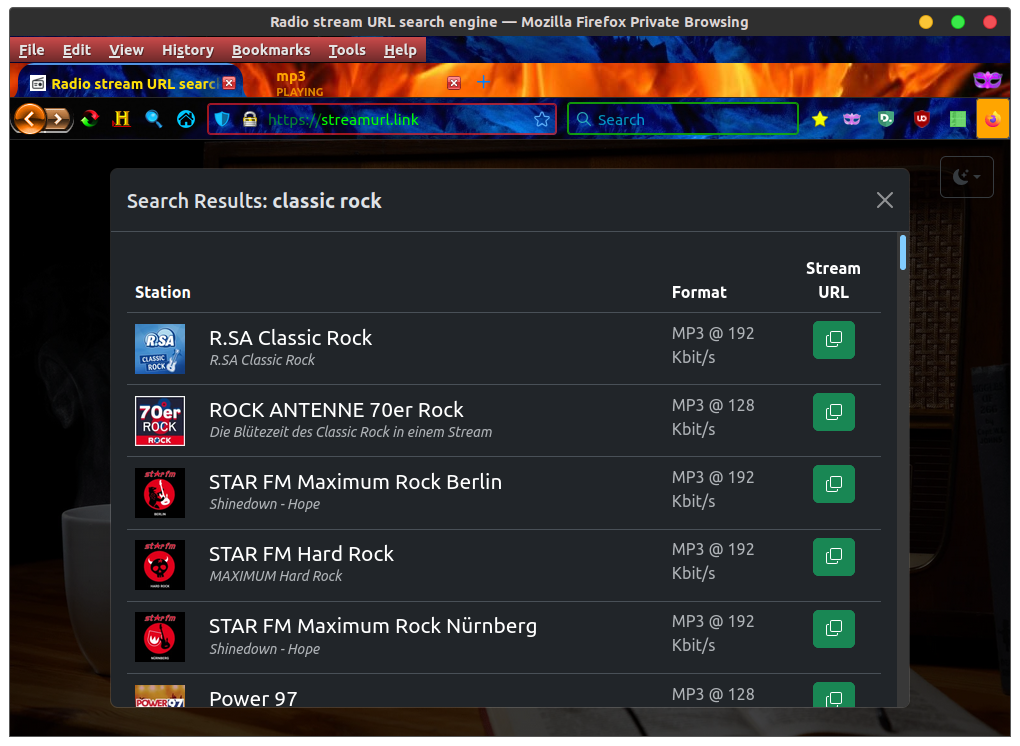Open the Edit menu
The width and height of the screenshot is (1020, 746).
pos(77,50)
